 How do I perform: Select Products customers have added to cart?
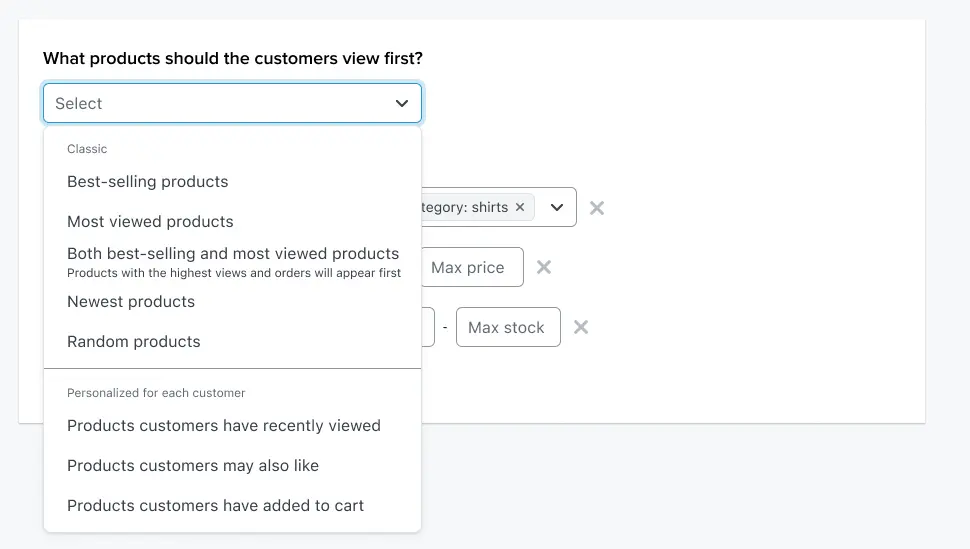pos(215,506)
